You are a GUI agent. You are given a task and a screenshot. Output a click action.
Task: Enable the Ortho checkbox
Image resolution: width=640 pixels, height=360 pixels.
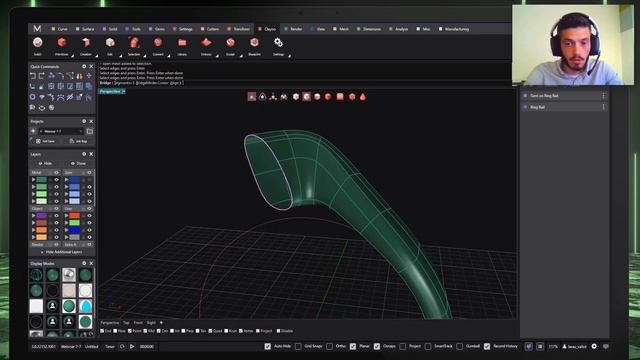(330, 346)
